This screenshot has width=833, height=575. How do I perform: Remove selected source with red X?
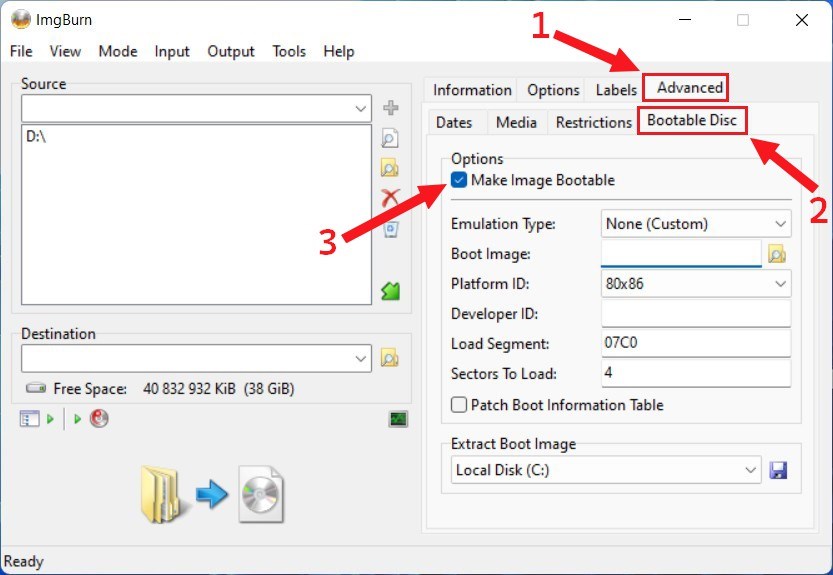click(x=390, y=198)
